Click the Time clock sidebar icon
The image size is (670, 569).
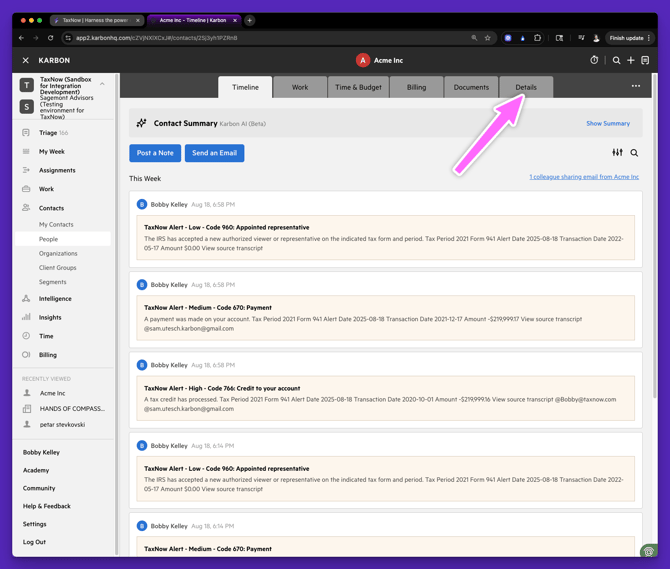(x=26, y=336)
